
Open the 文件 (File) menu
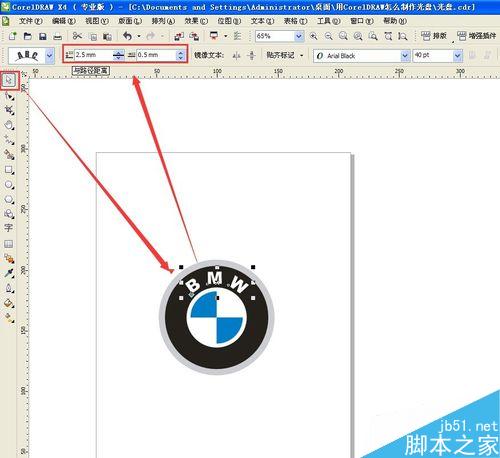click(x=30, y=21)
